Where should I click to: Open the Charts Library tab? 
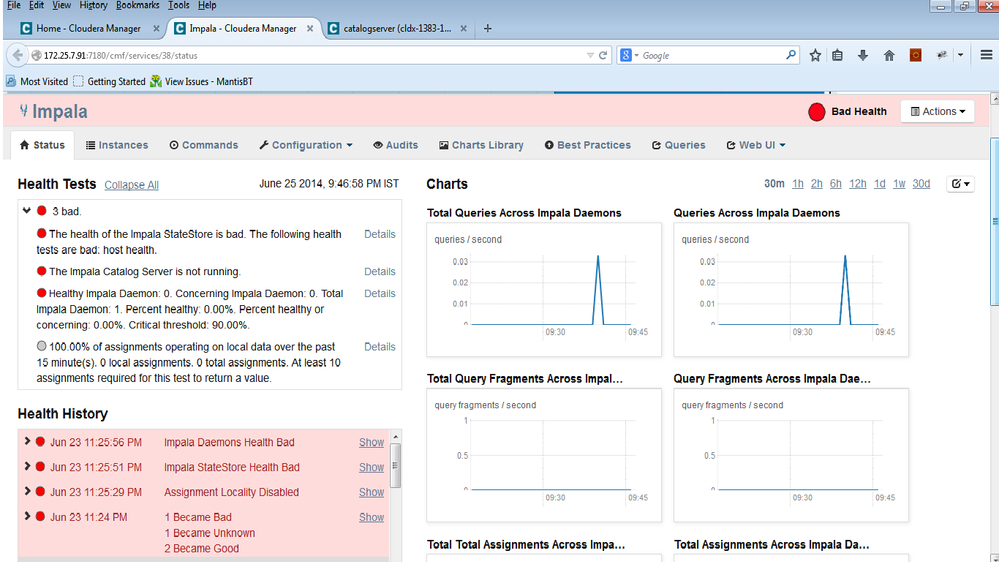[480, 145]
